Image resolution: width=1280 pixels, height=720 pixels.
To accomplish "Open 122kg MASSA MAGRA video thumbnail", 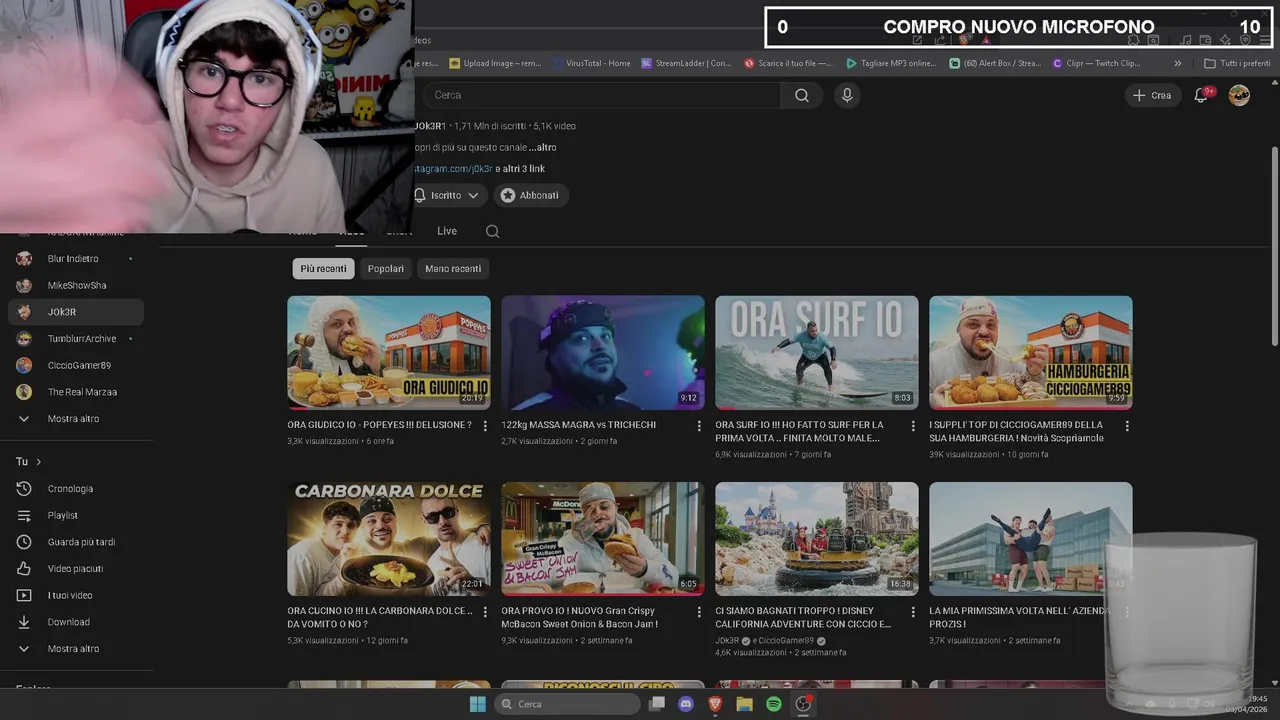I will pos(603,352).
